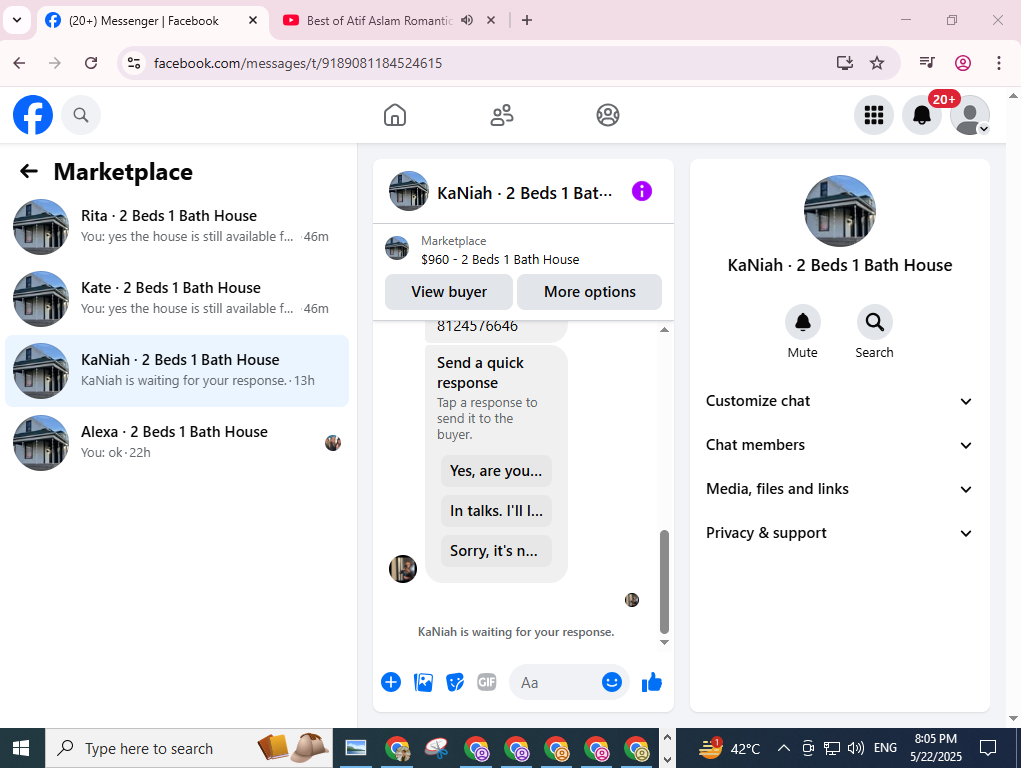Open Rita 2 Beds 1 Bath House chat

[x=177, y=227]
